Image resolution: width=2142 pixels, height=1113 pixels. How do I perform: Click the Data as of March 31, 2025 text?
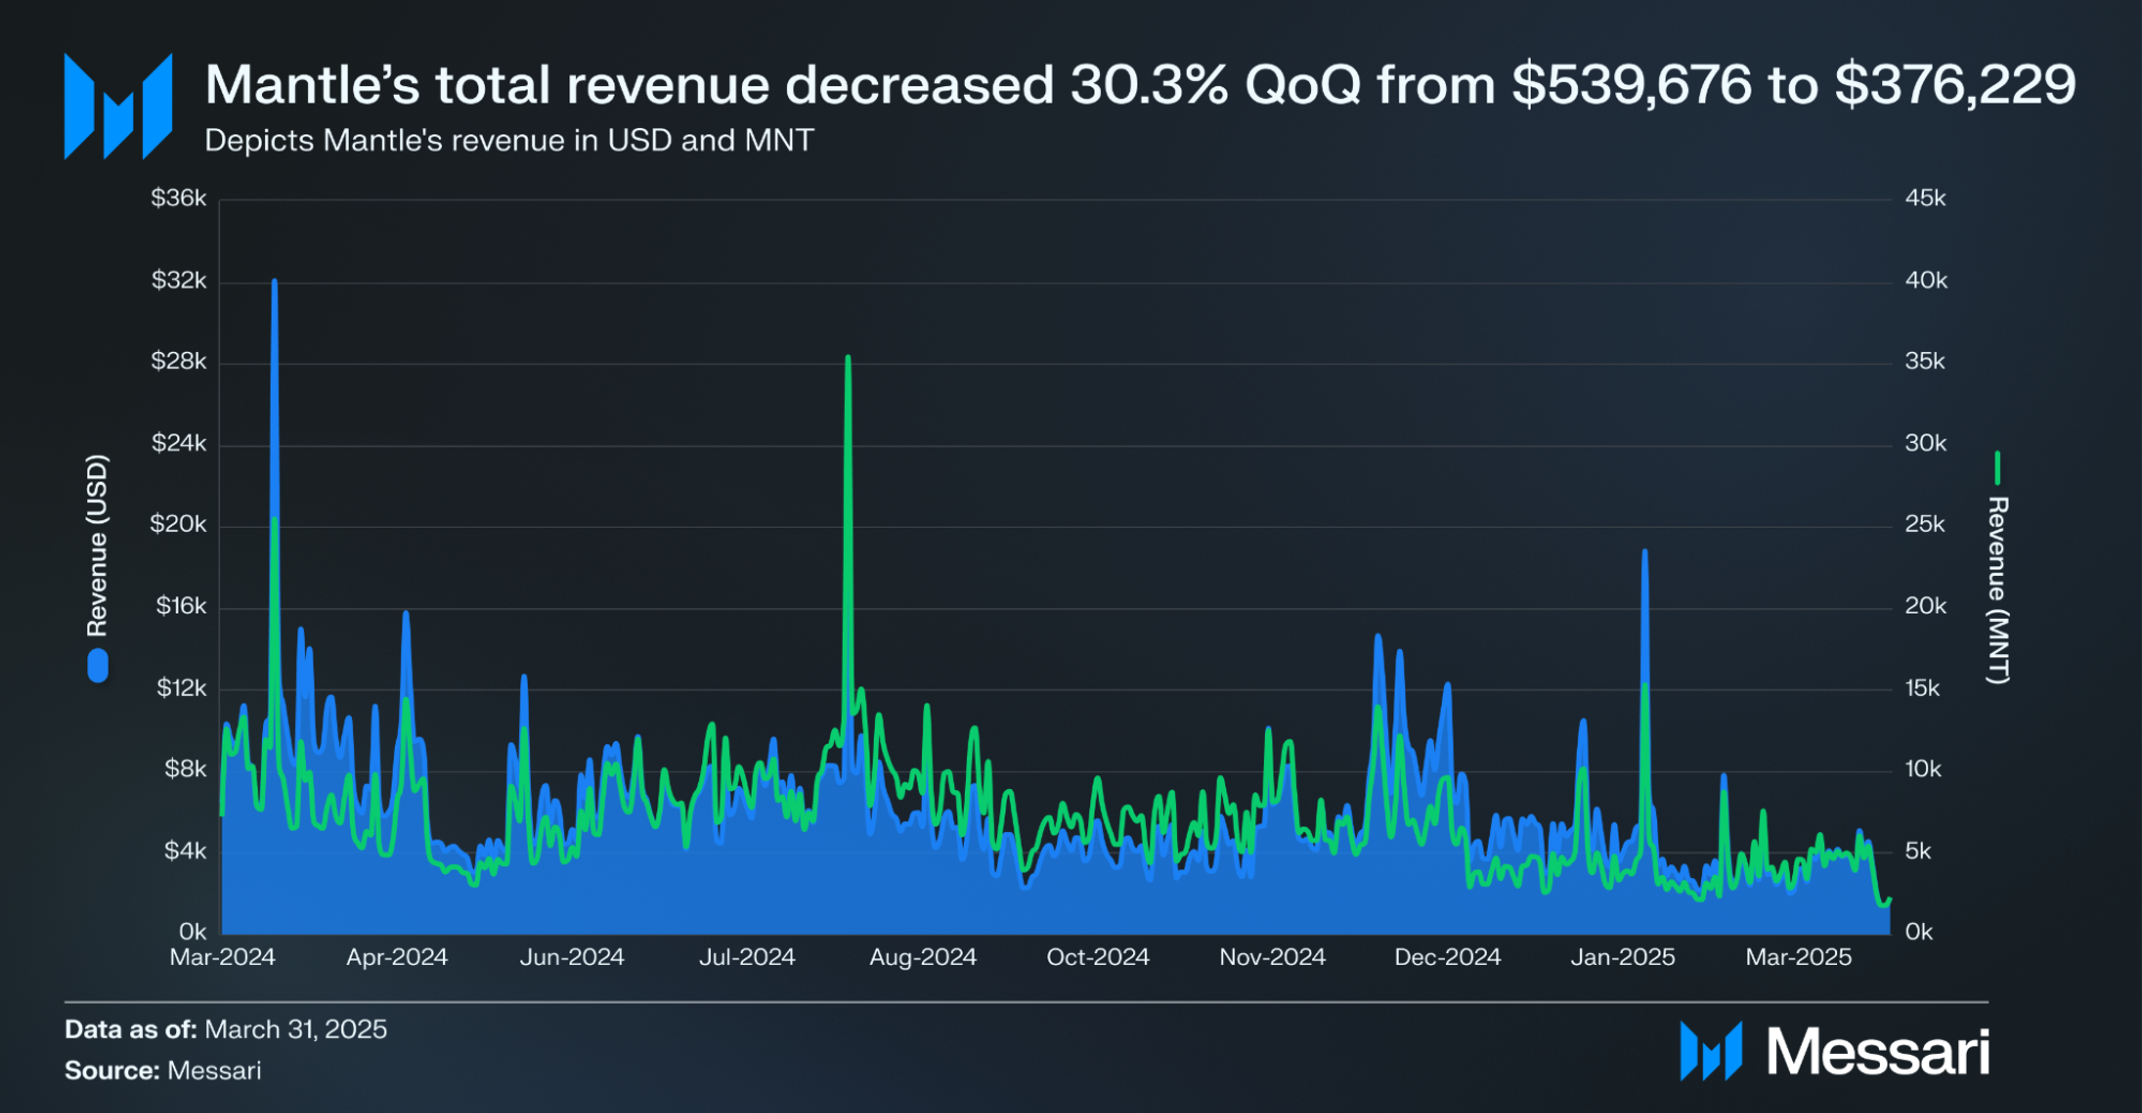coord(226,1029)
